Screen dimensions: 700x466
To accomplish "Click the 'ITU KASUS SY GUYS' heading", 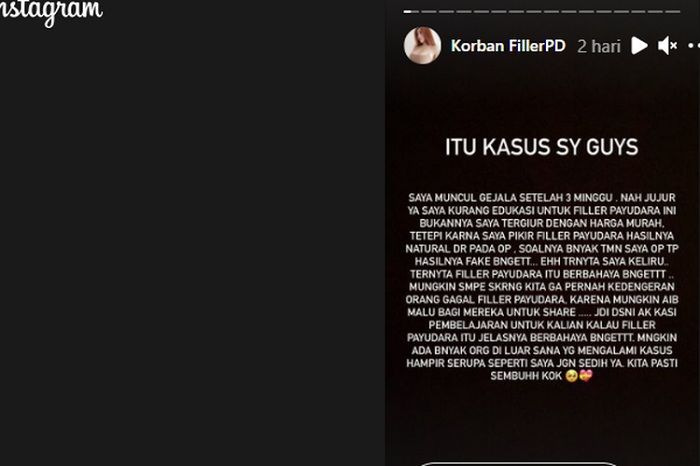I will coord(542,147).
